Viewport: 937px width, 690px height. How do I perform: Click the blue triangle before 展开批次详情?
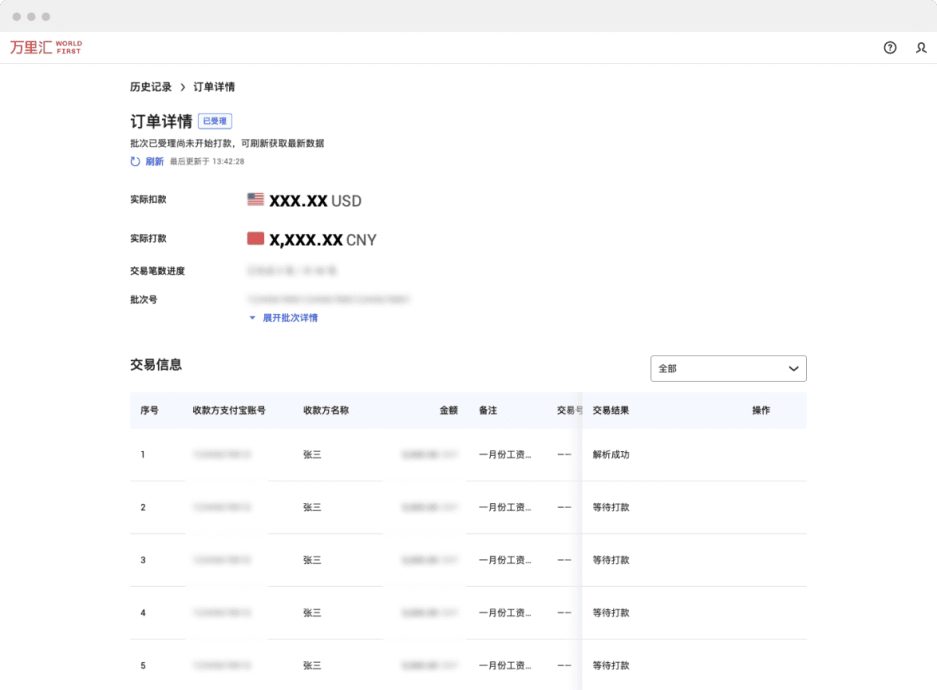coord(251,318)
